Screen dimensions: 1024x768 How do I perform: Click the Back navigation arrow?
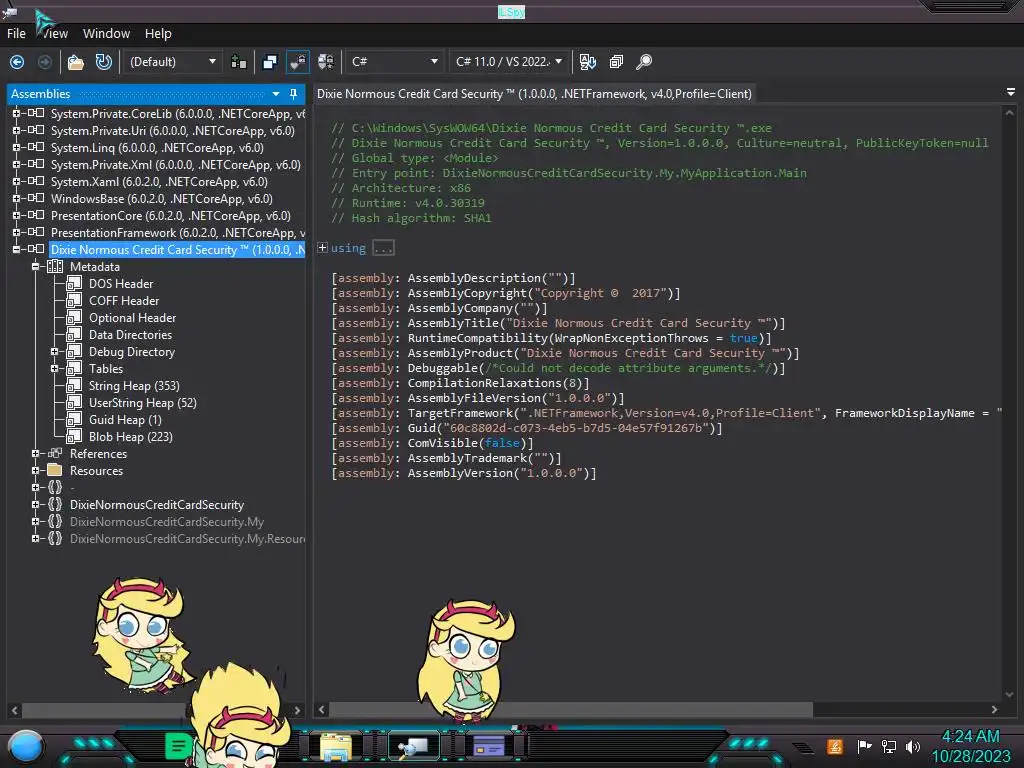click(x=17, y=62)
